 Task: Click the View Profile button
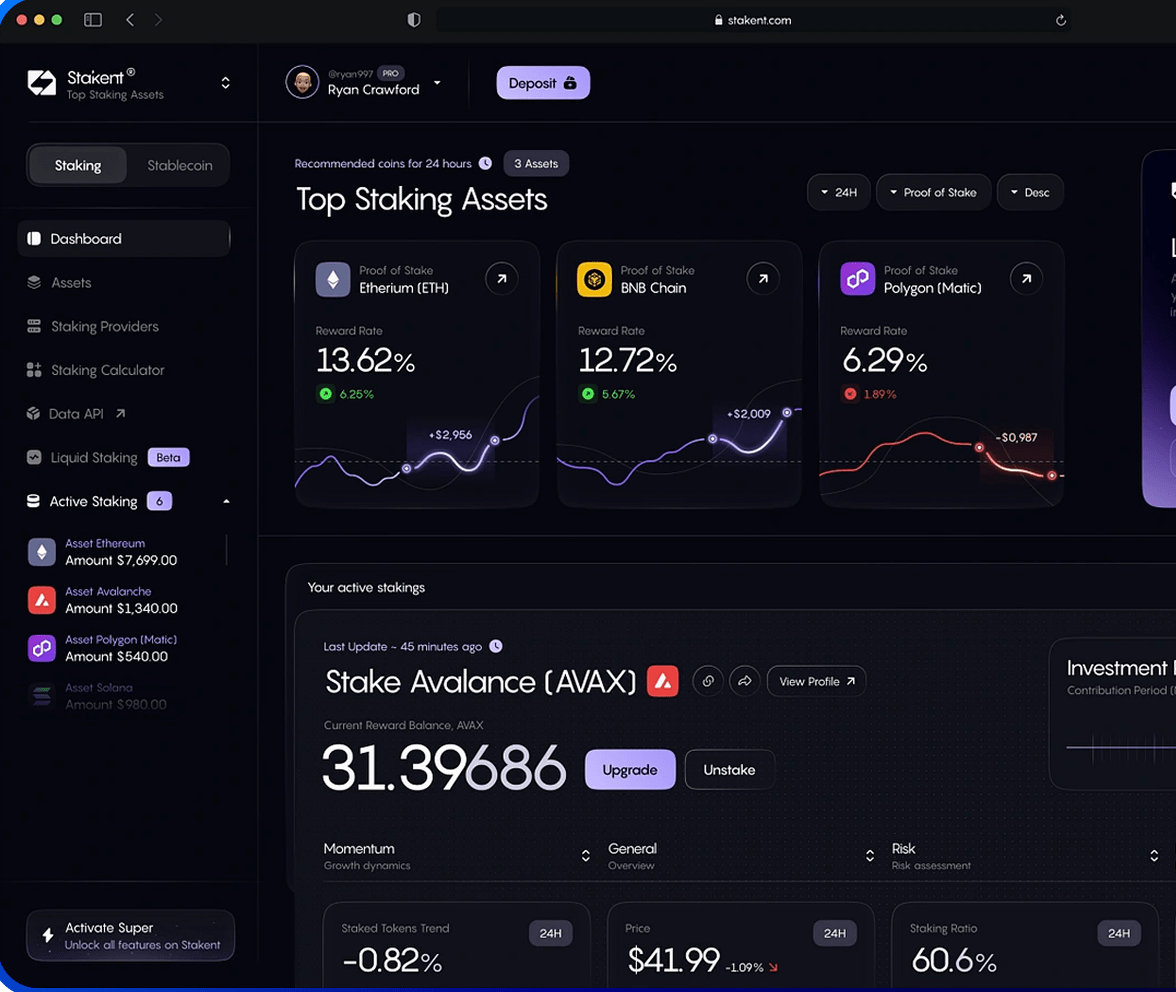816,681
